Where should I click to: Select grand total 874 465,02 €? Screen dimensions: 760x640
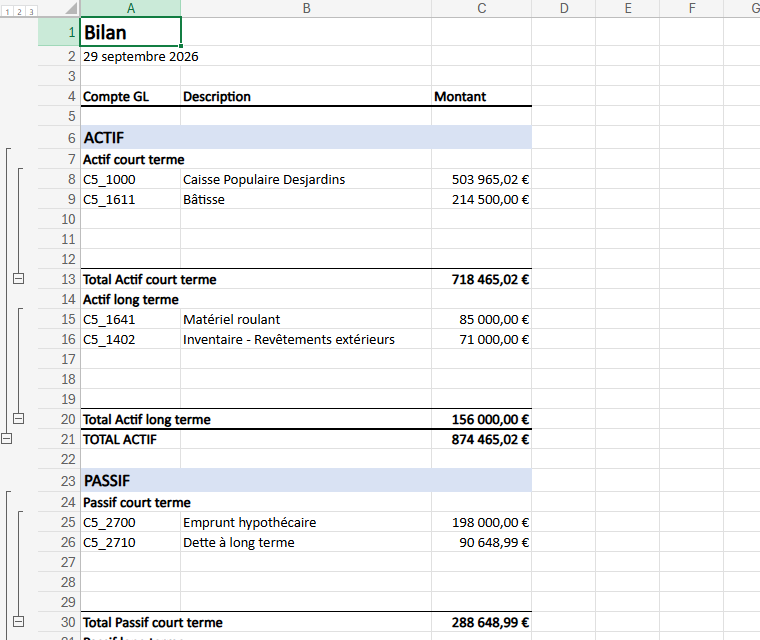481,439
